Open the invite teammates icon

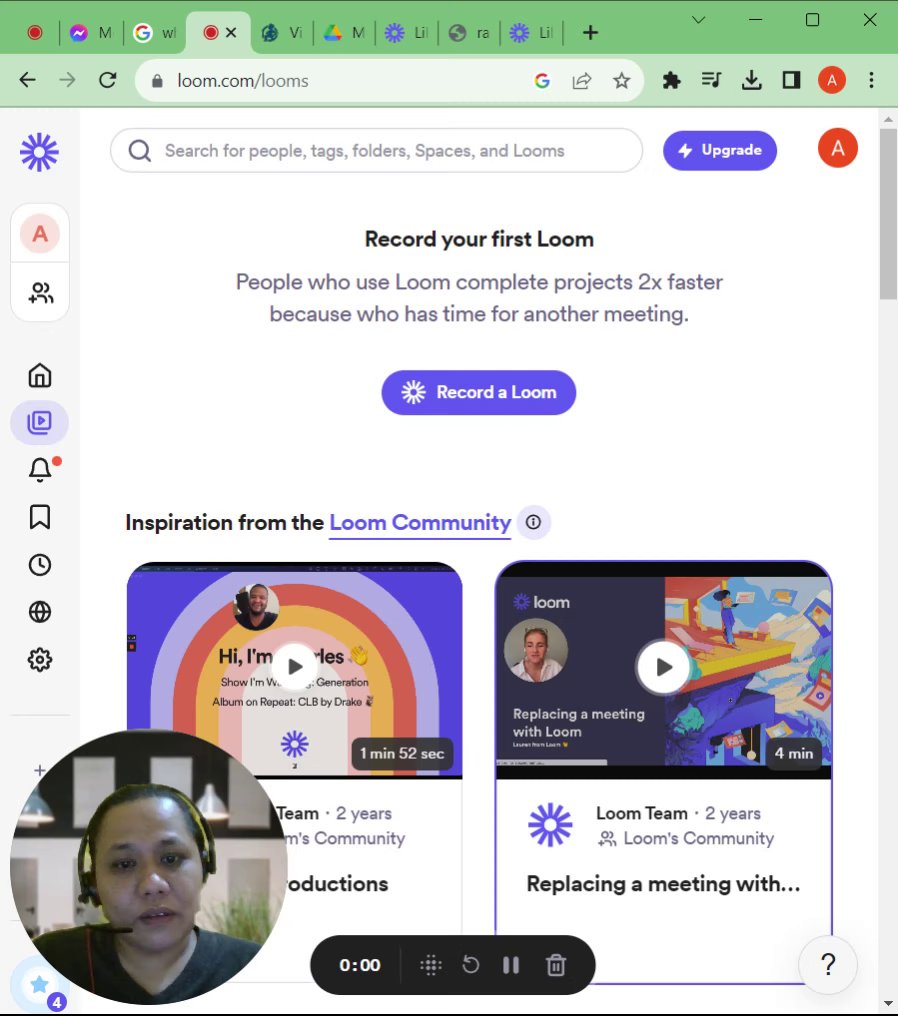pos(40,293)
